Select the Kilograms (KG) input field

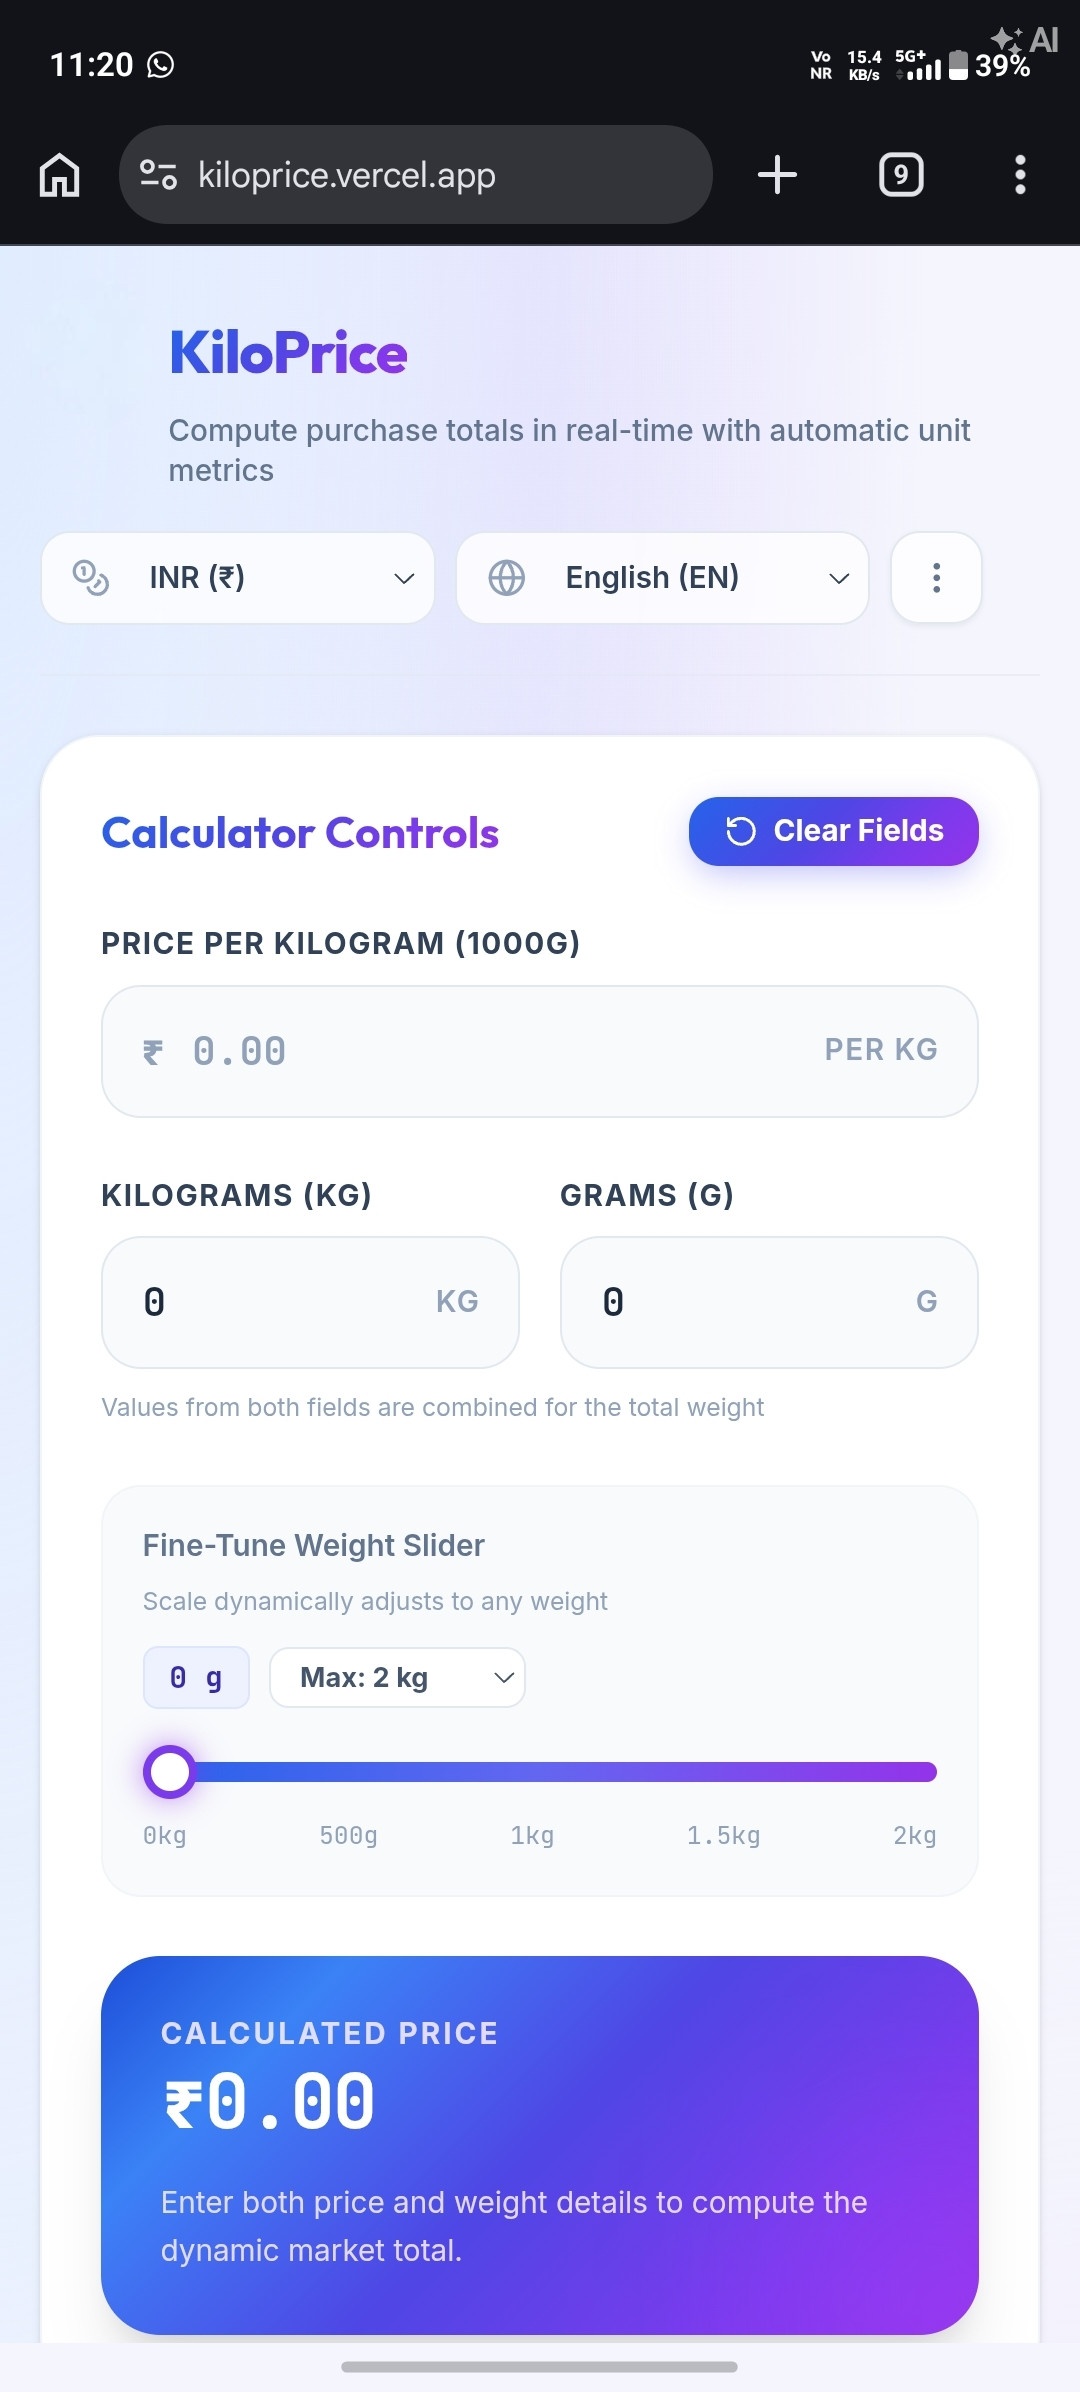click(x=310, y=1302)
